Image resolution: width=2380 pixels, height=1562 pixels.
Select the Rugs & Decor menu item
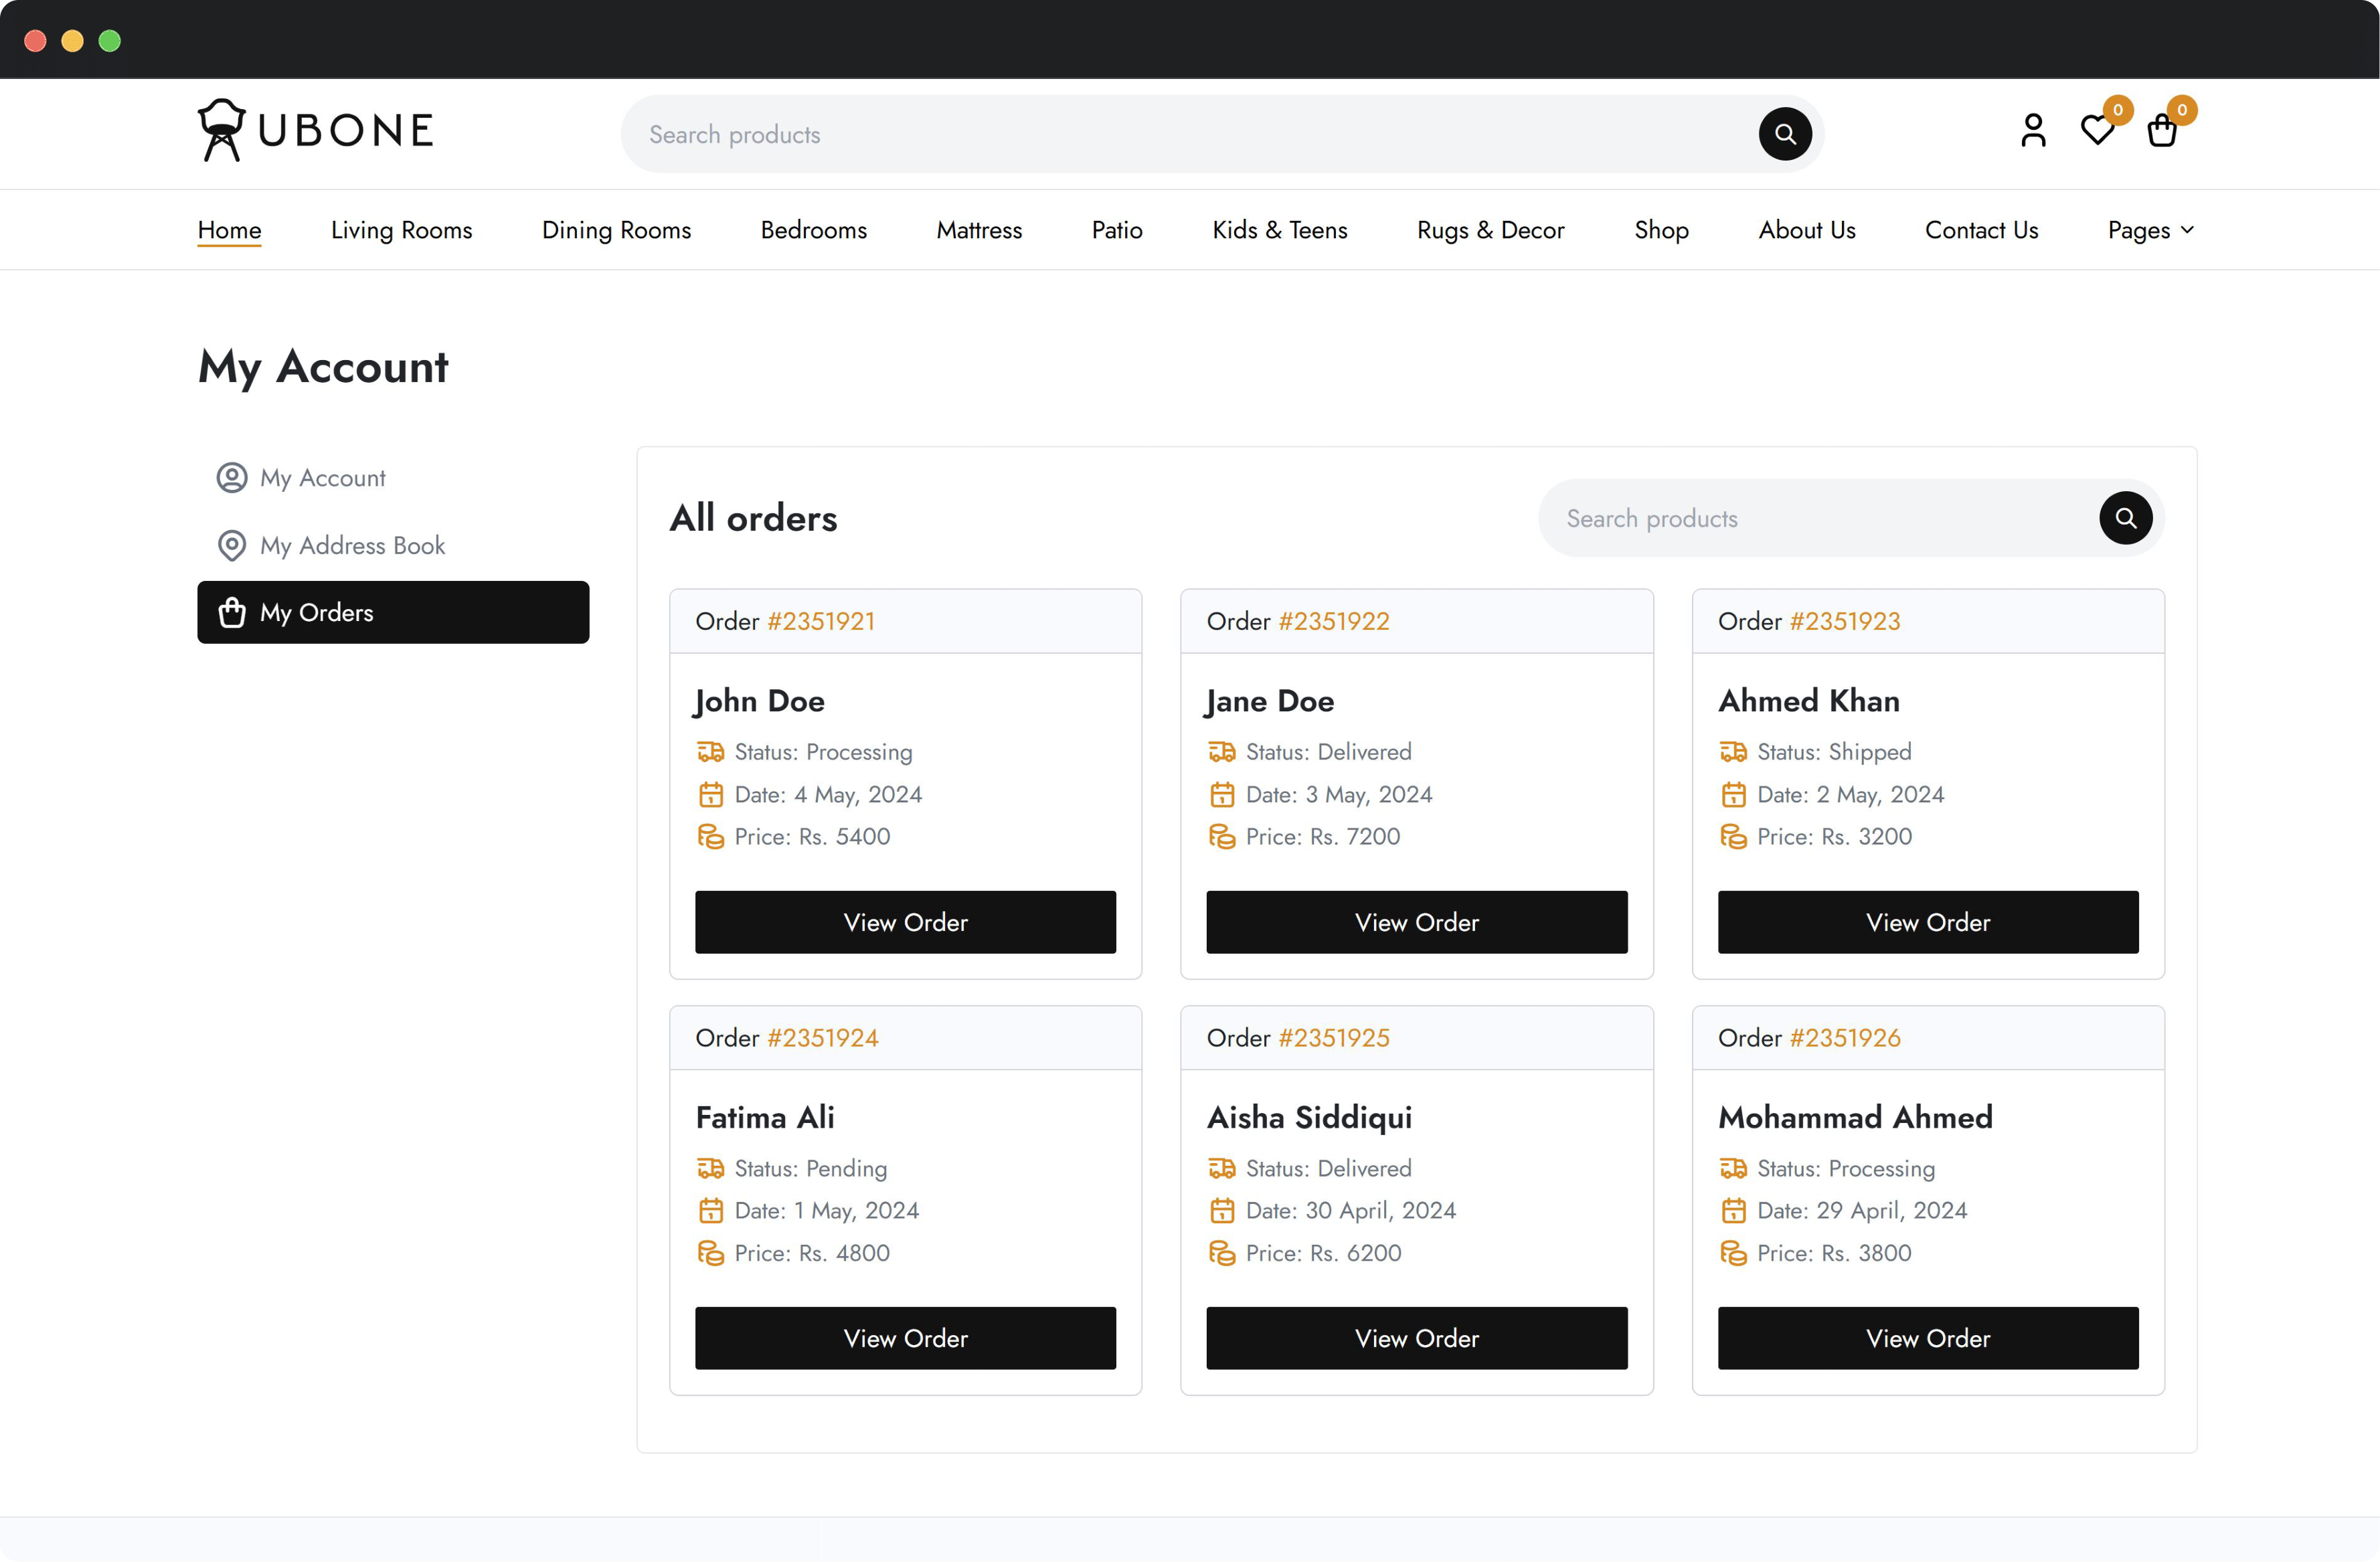[1490, 229]
